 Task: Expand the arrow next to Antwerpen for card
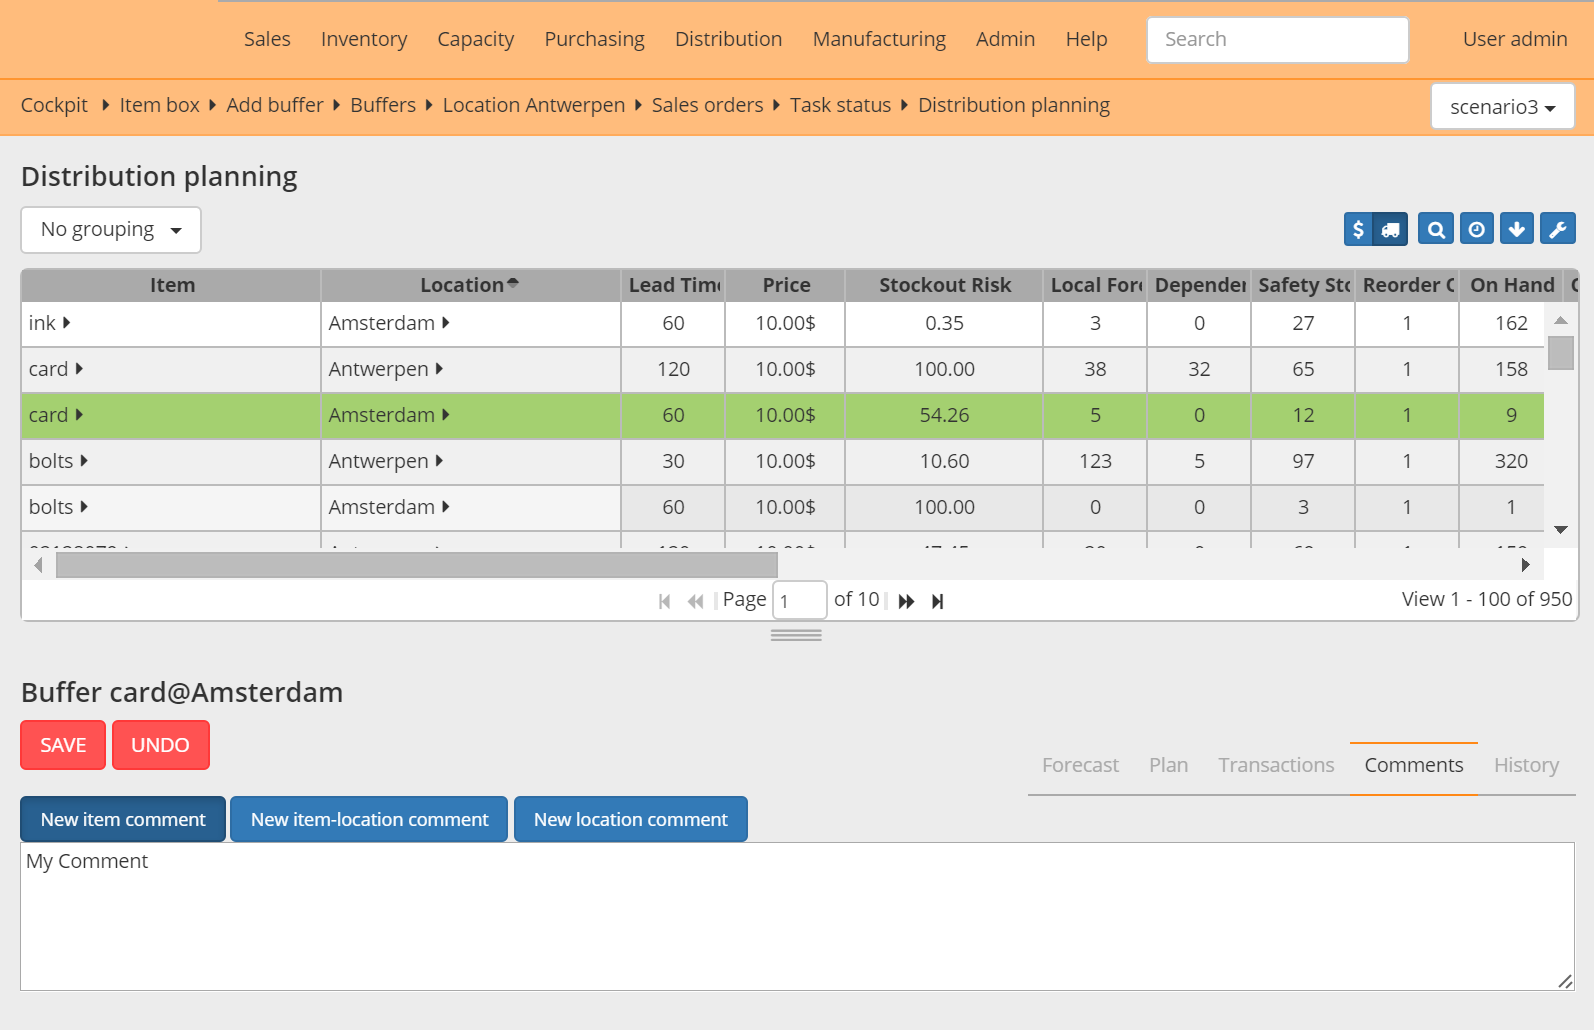(x=439, y=369)
